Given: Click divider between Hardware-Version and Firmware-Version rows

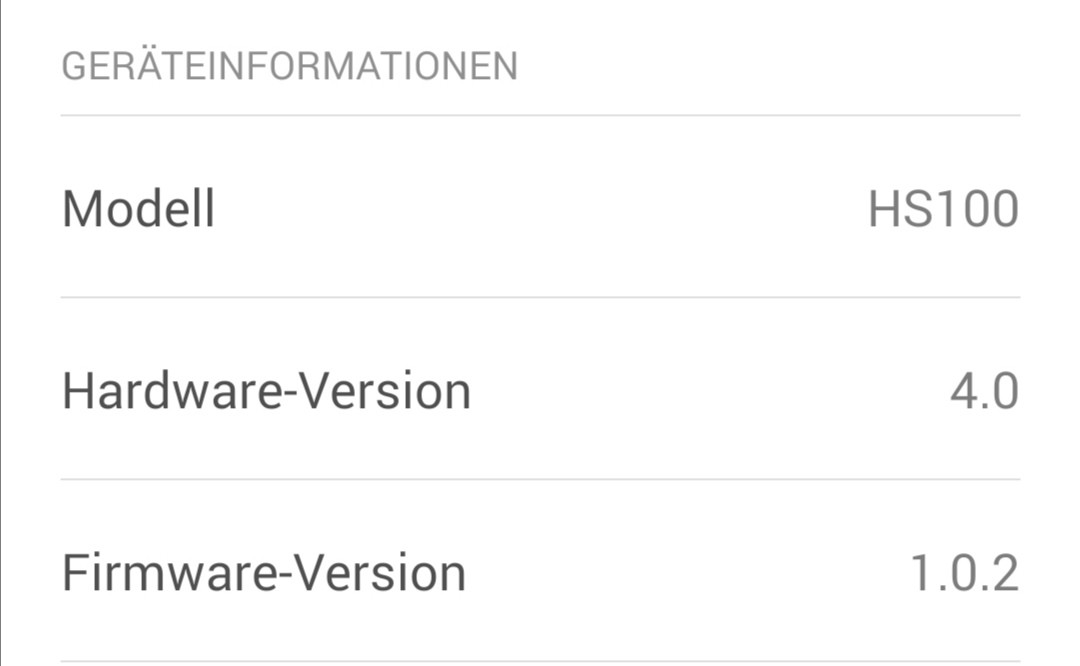Looking at the screenshot, I should pos(540,479).
